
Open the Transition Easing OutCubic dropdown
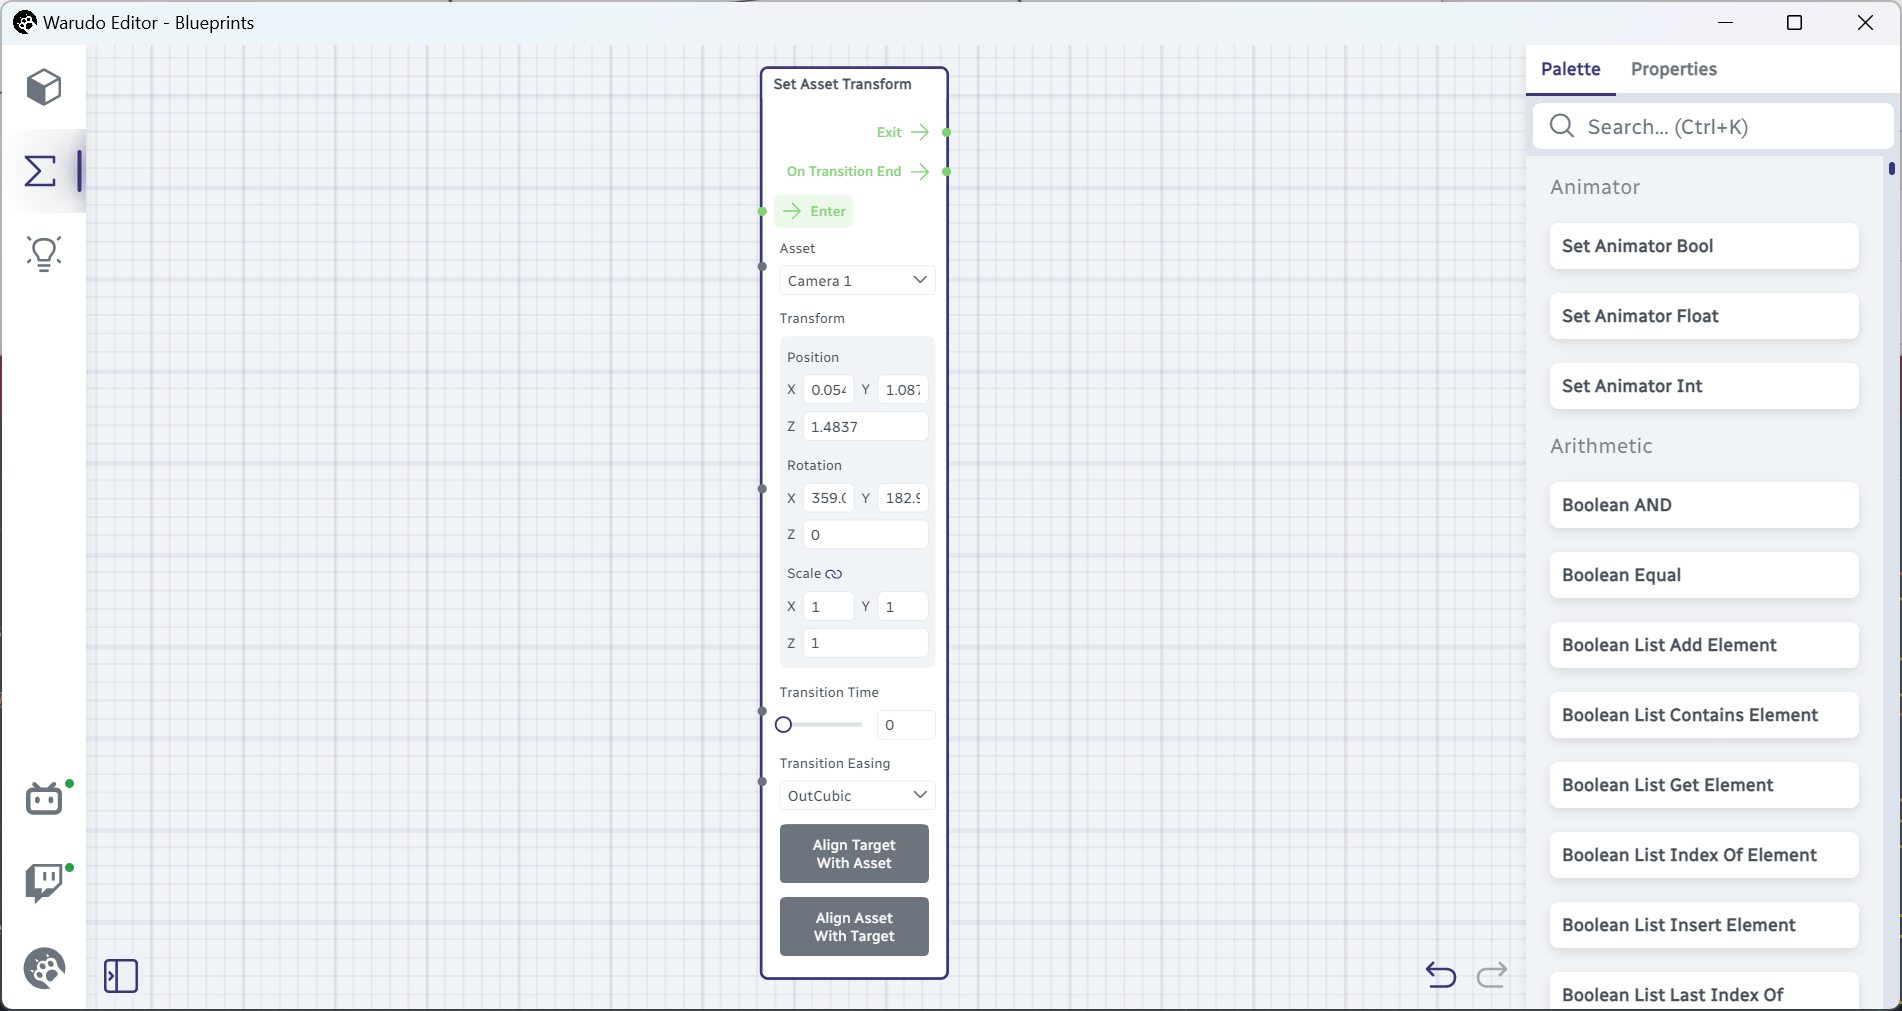pyautogui.click(x=857, y=795)
